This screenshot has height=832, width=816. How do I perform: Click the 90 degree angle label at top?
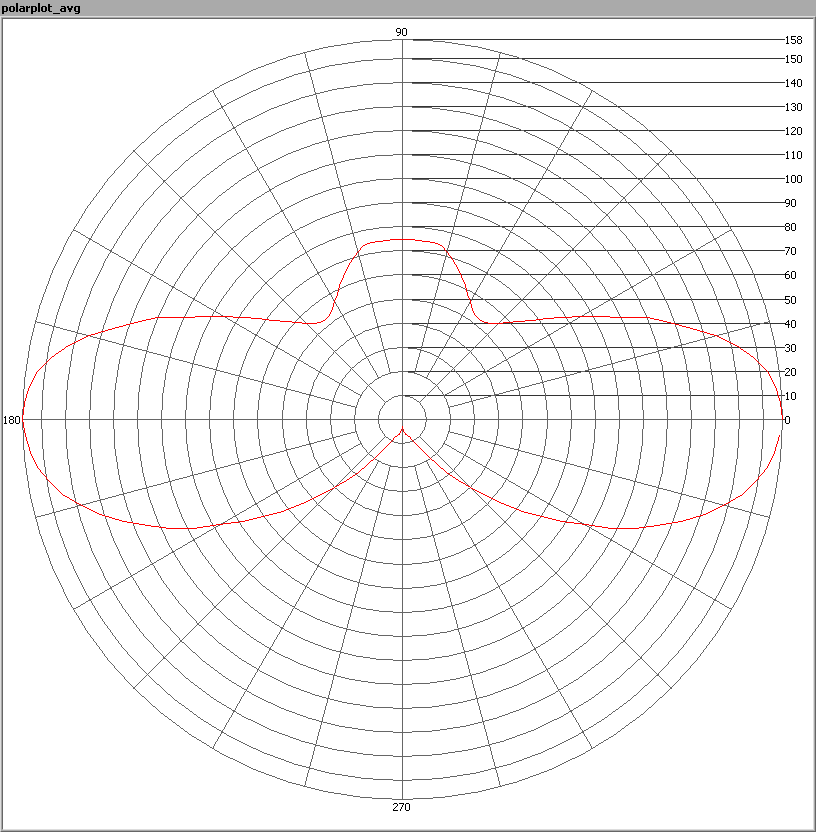point(401,32)
